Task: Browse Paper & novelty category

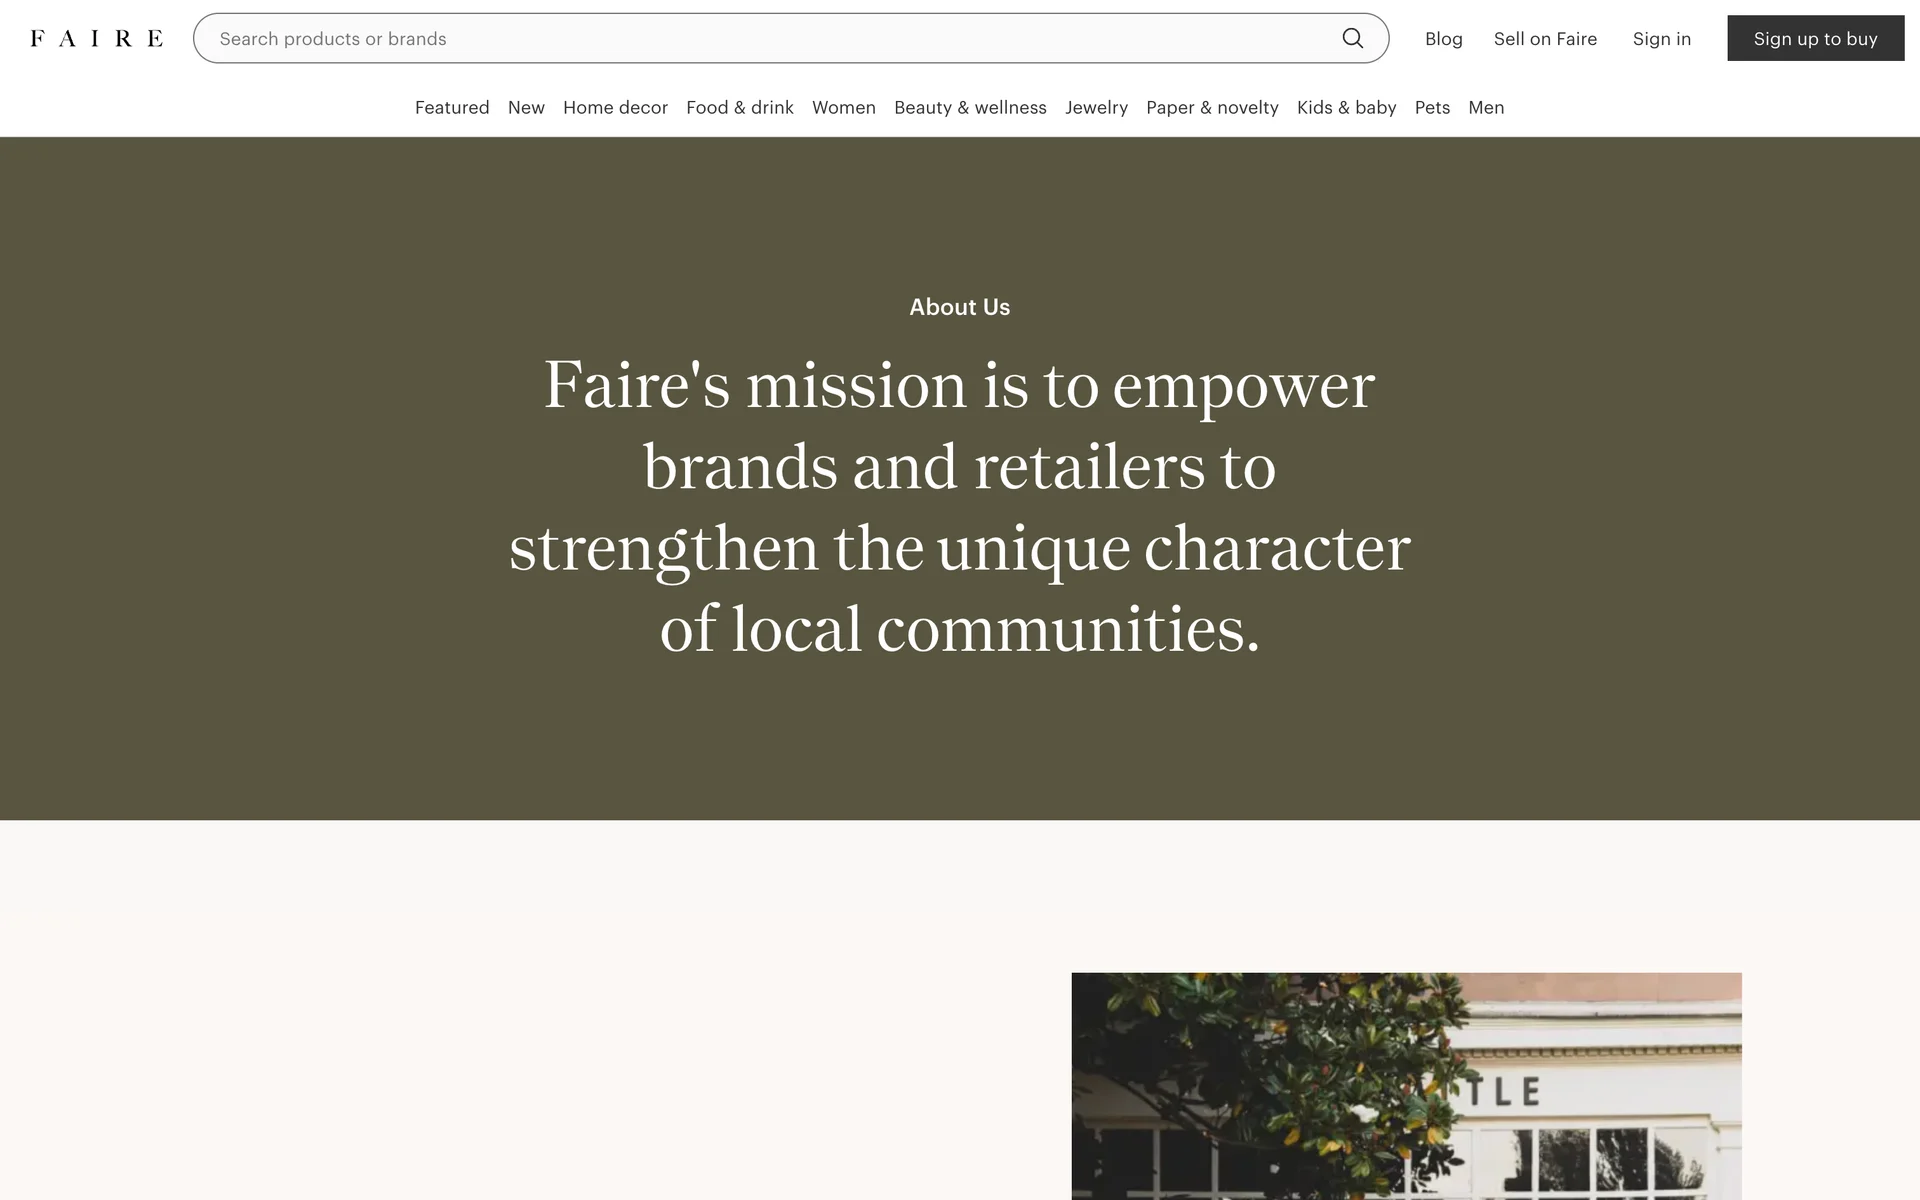Action: click(1212, 107)
